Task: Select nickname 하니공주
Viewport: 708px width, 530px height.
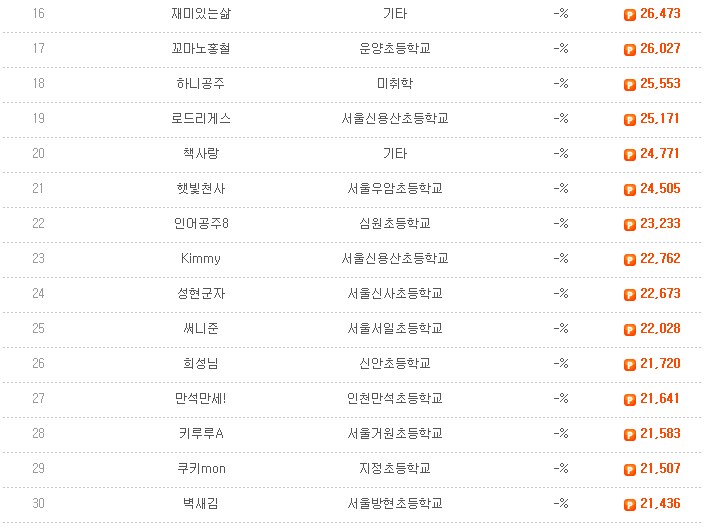Action: 201,84
